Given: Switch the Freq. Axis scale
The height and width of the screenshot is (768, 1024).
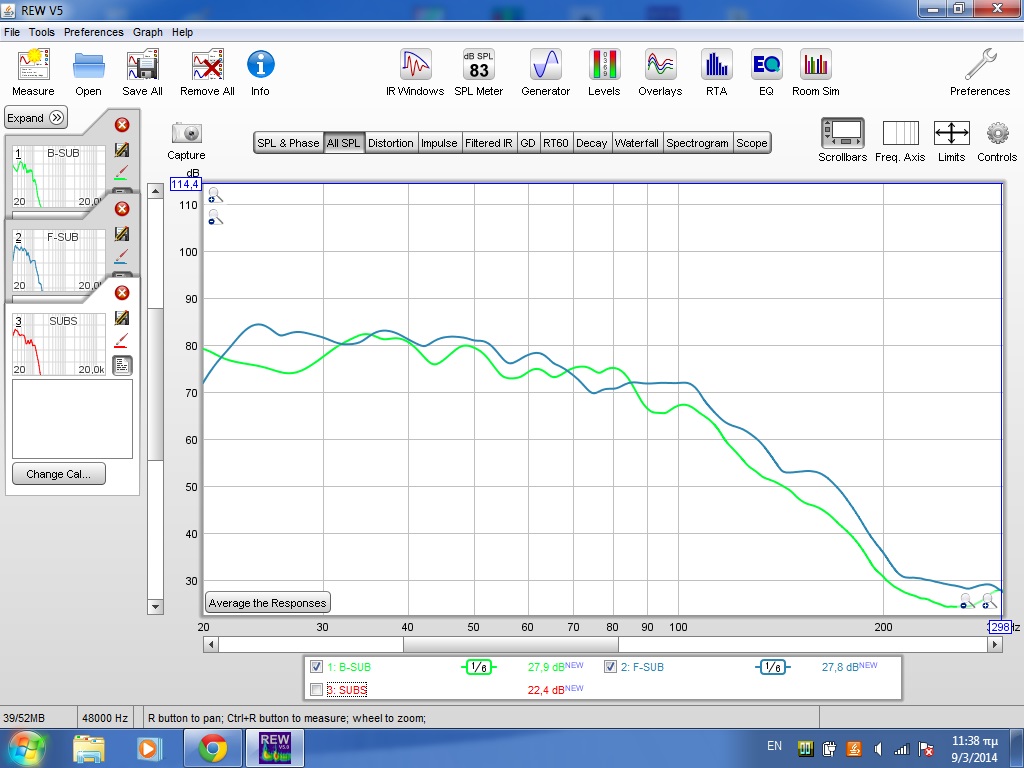Looking at the screenshot, I should (x=900, y=140).
